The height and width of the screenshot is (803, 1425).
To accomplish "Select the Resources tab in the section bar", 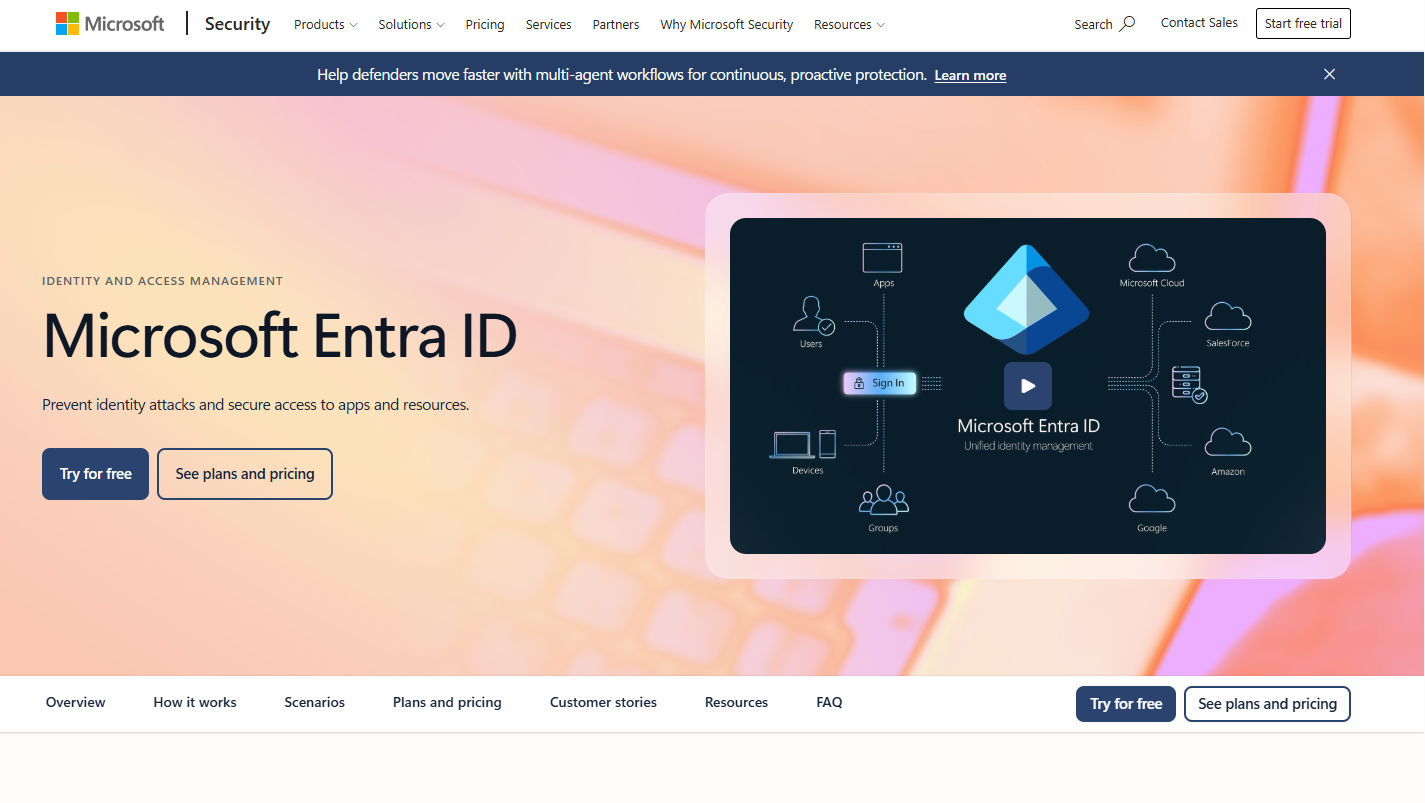I will (x=736, y=703).
